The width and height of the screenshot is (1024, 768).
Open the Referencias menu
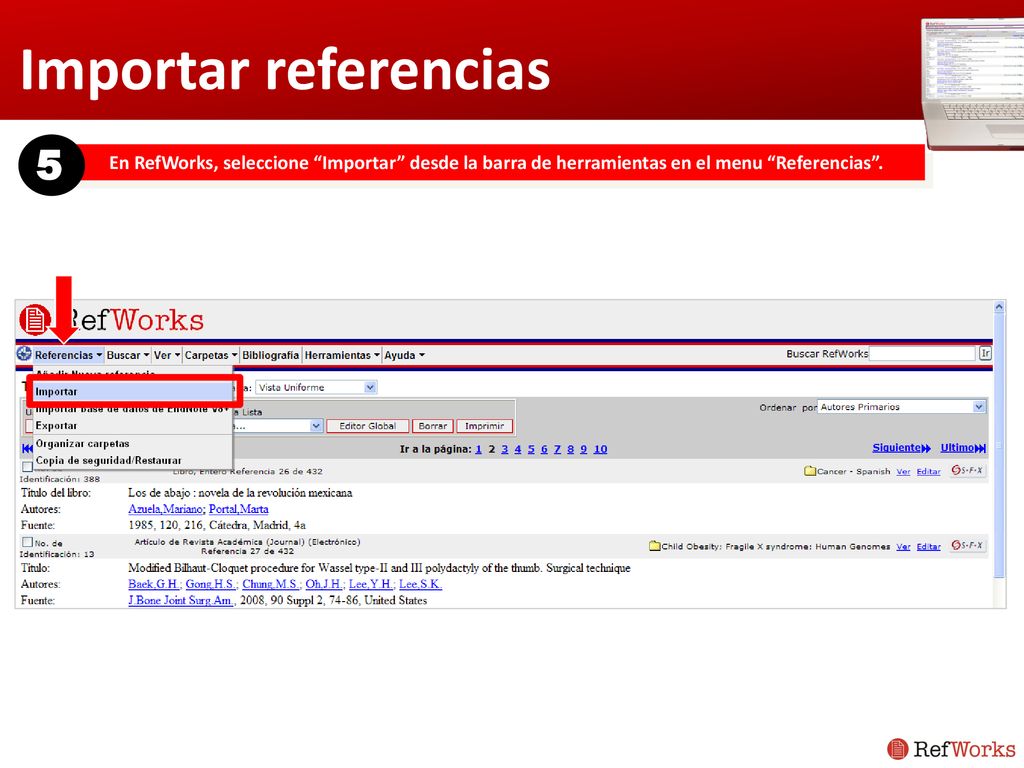tap(68, 355)
